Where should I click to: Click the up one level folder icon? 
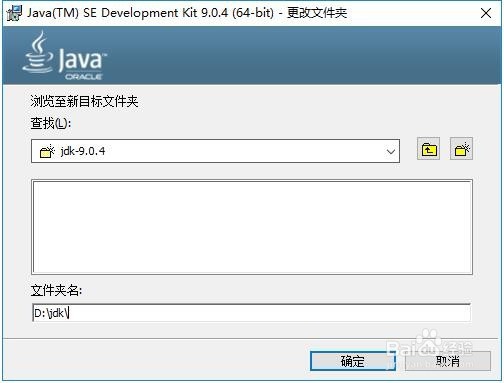tap(428, 149)
